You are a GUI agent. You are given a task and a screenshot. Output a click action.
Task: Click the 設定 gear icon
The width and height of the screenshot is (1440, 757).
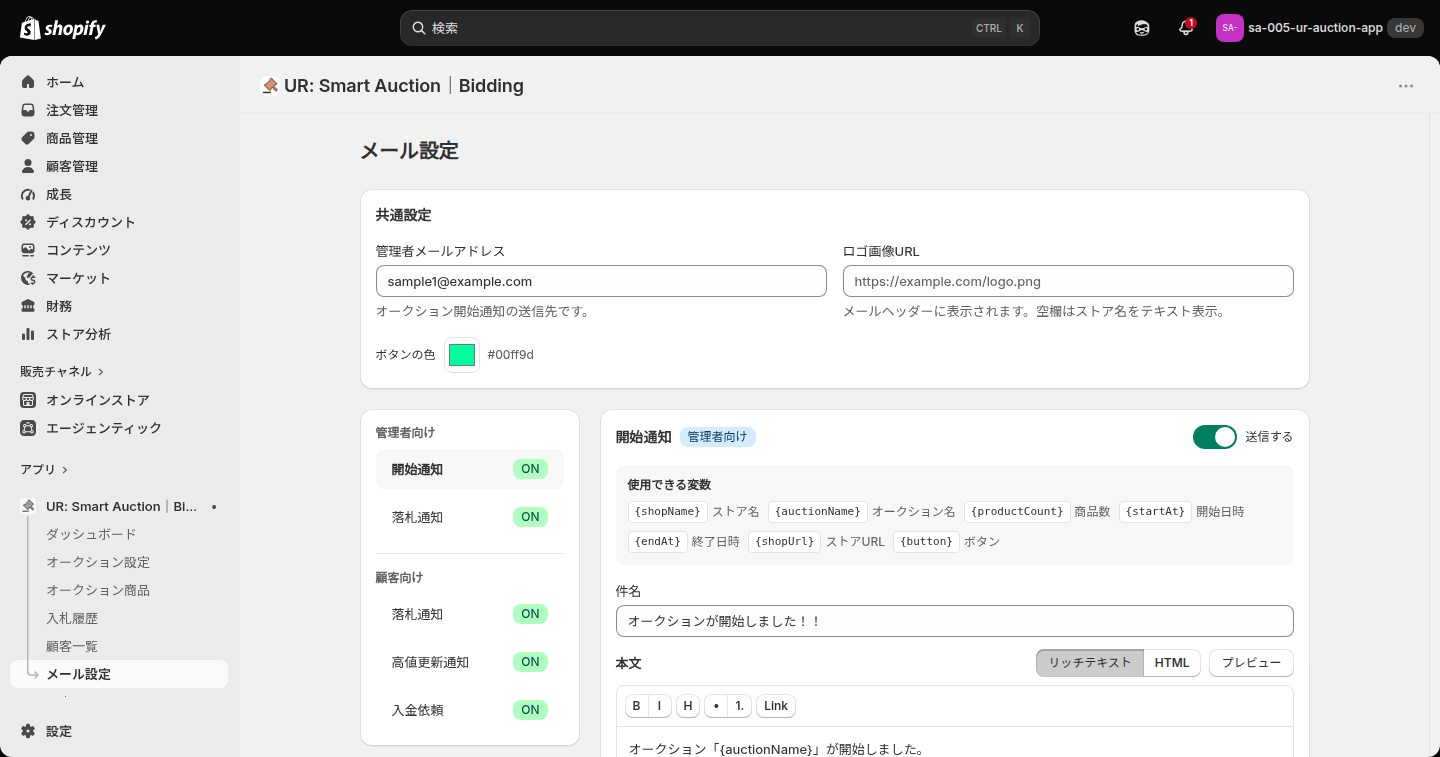tap(28, 731)
